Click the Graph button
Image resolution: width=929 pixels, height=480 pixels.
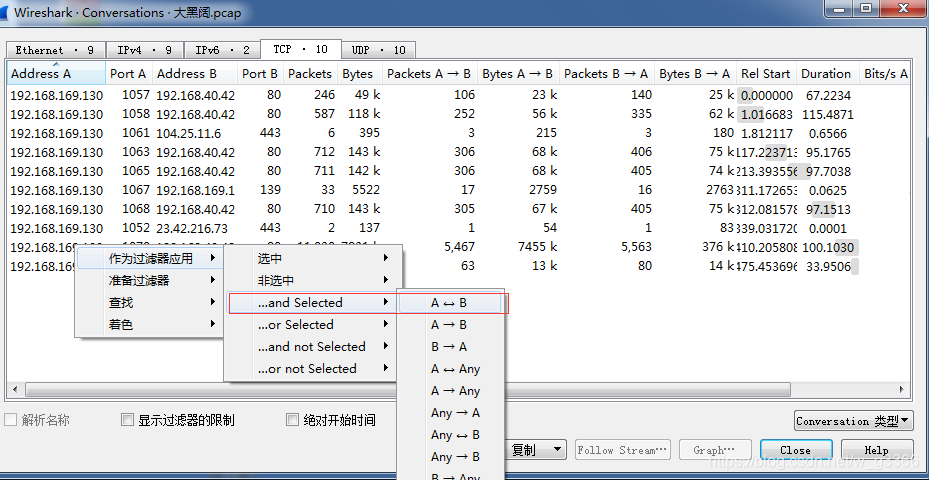(715, 450)
